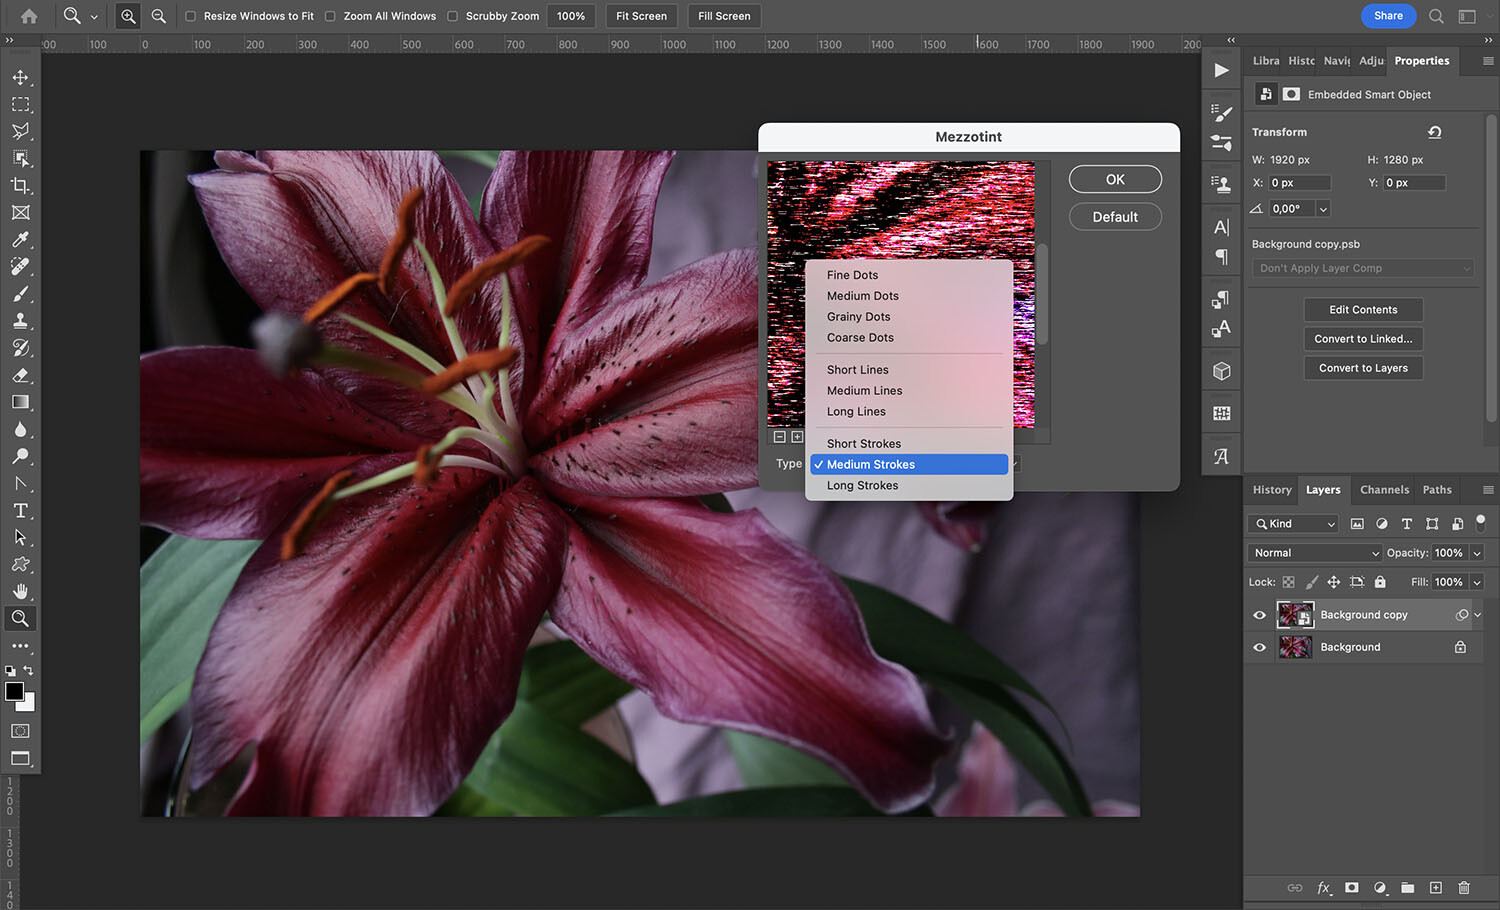Image resolution: width=1500 pixels, height=910 pixels.
Task: Enable the Resize Windows to Fit checkbox
Action: pos(189,16)
